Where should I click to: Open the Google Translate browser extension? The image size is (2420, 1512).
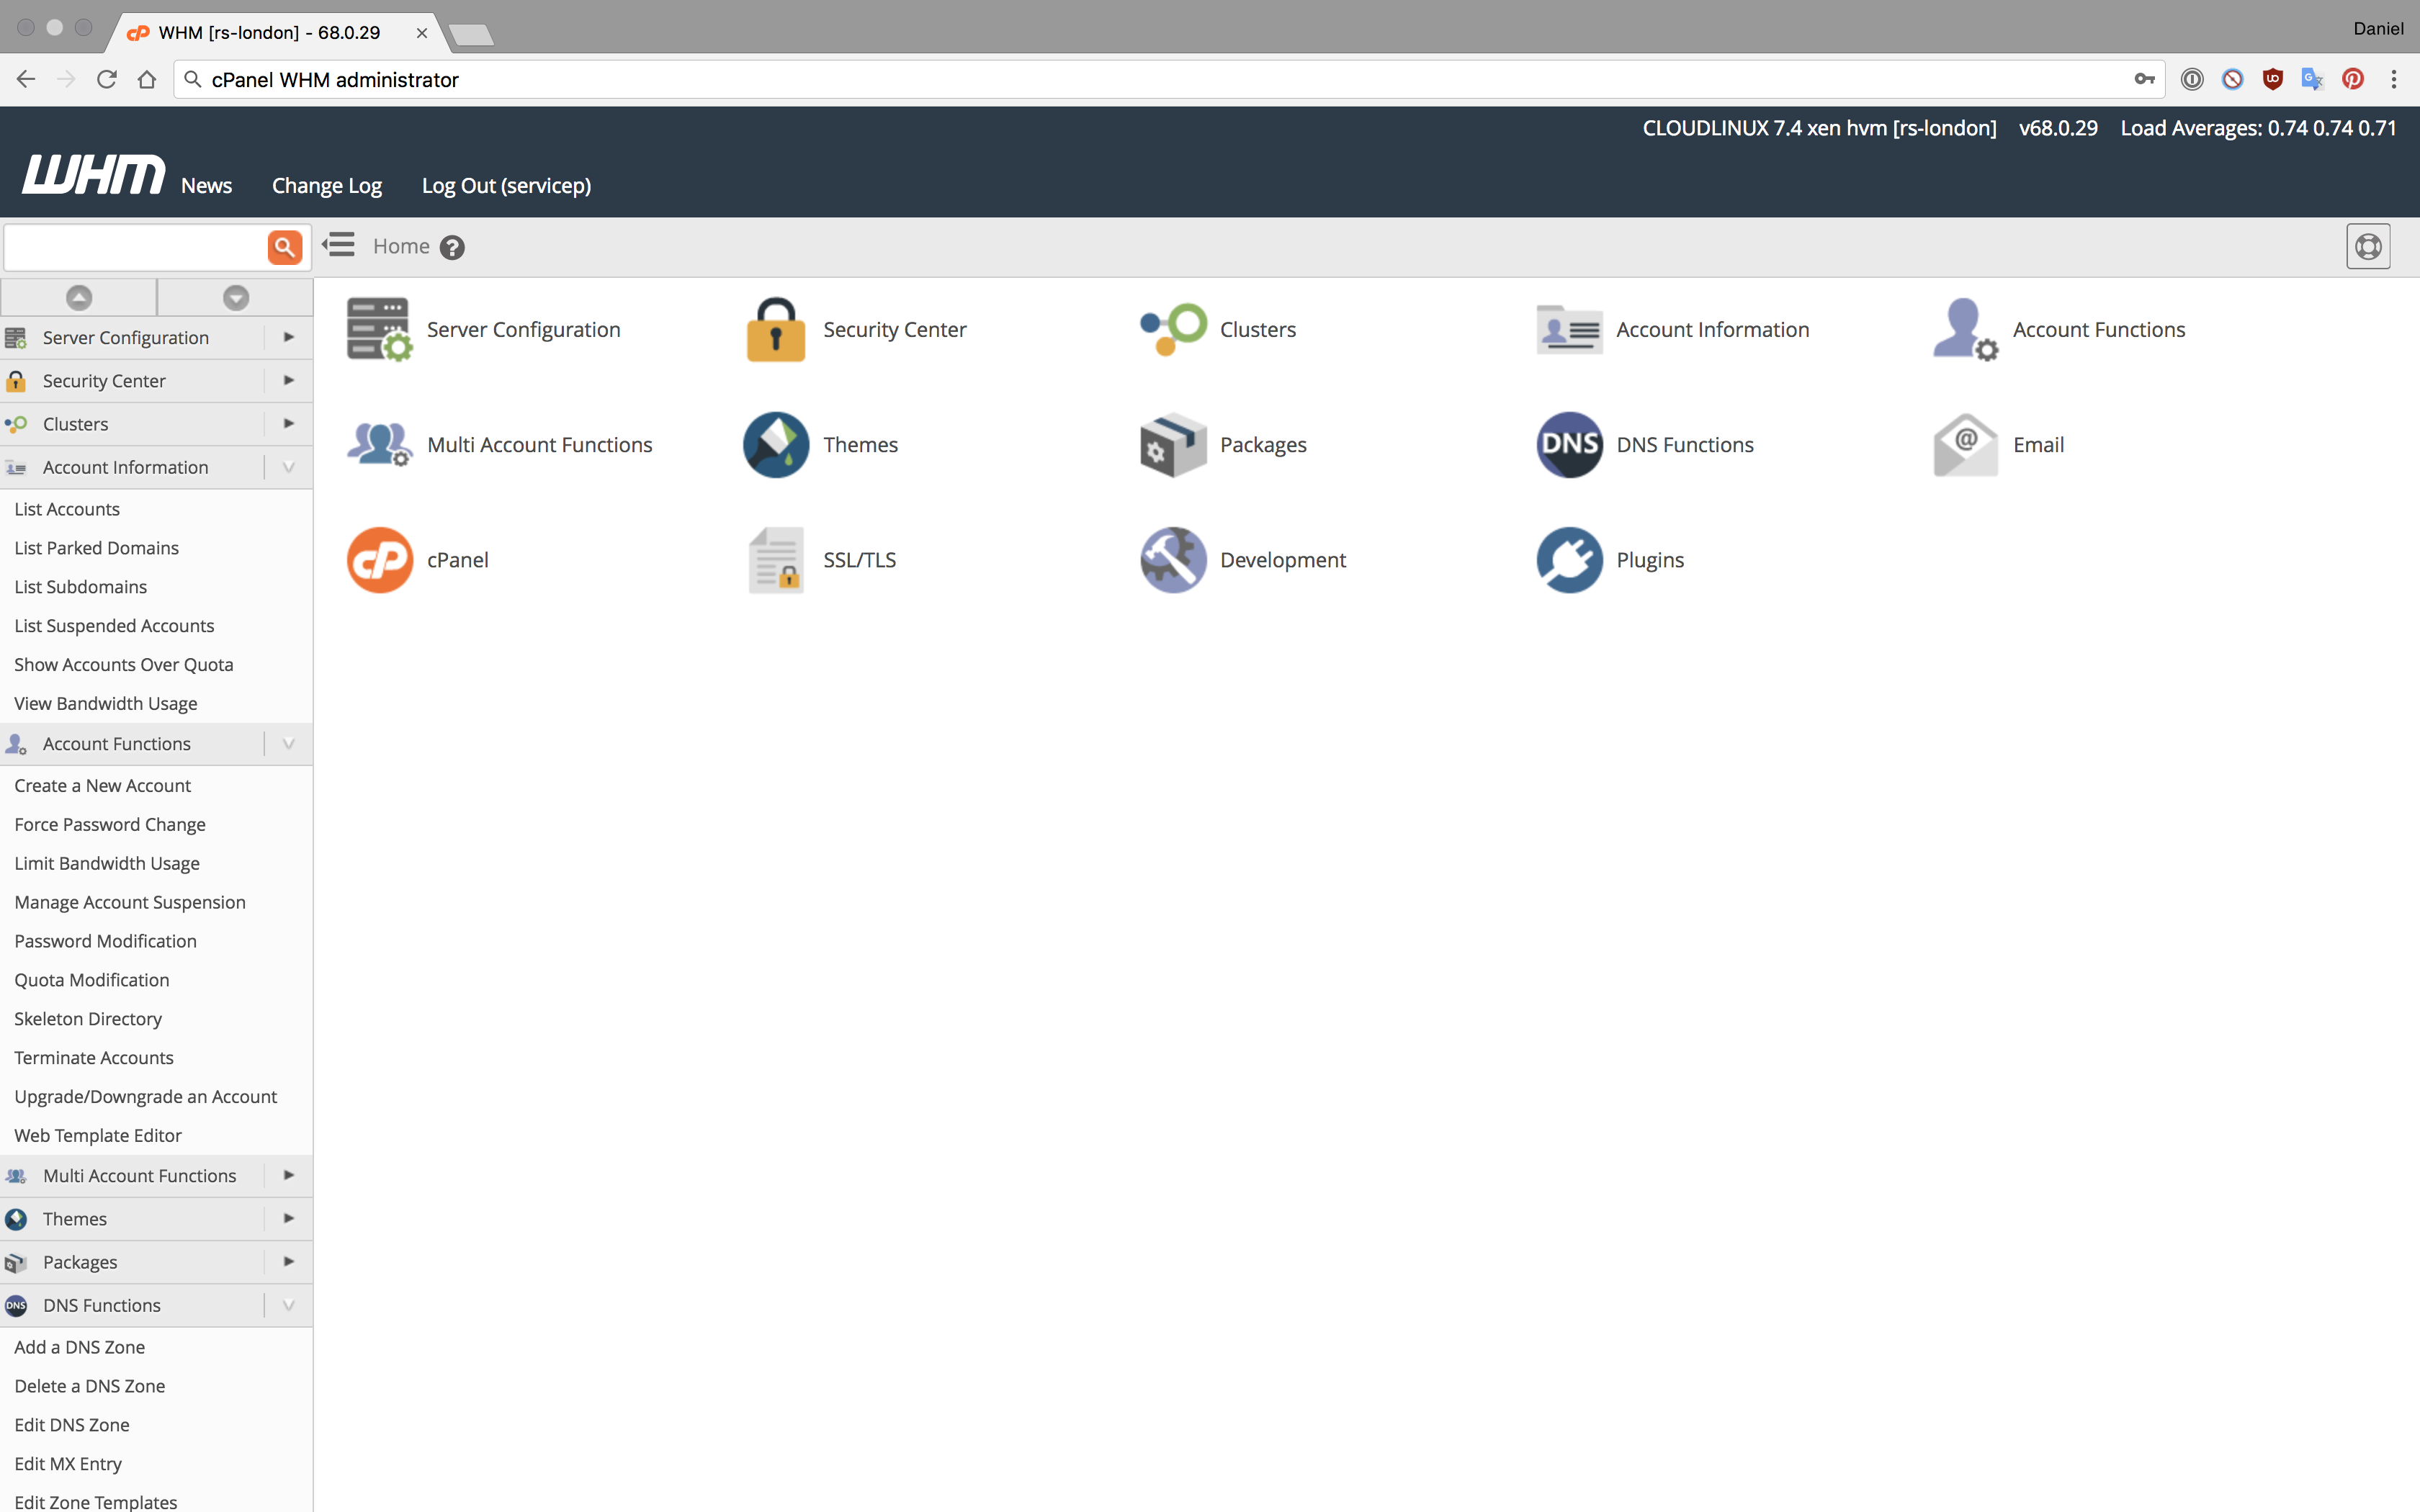tap(2312, 79)
